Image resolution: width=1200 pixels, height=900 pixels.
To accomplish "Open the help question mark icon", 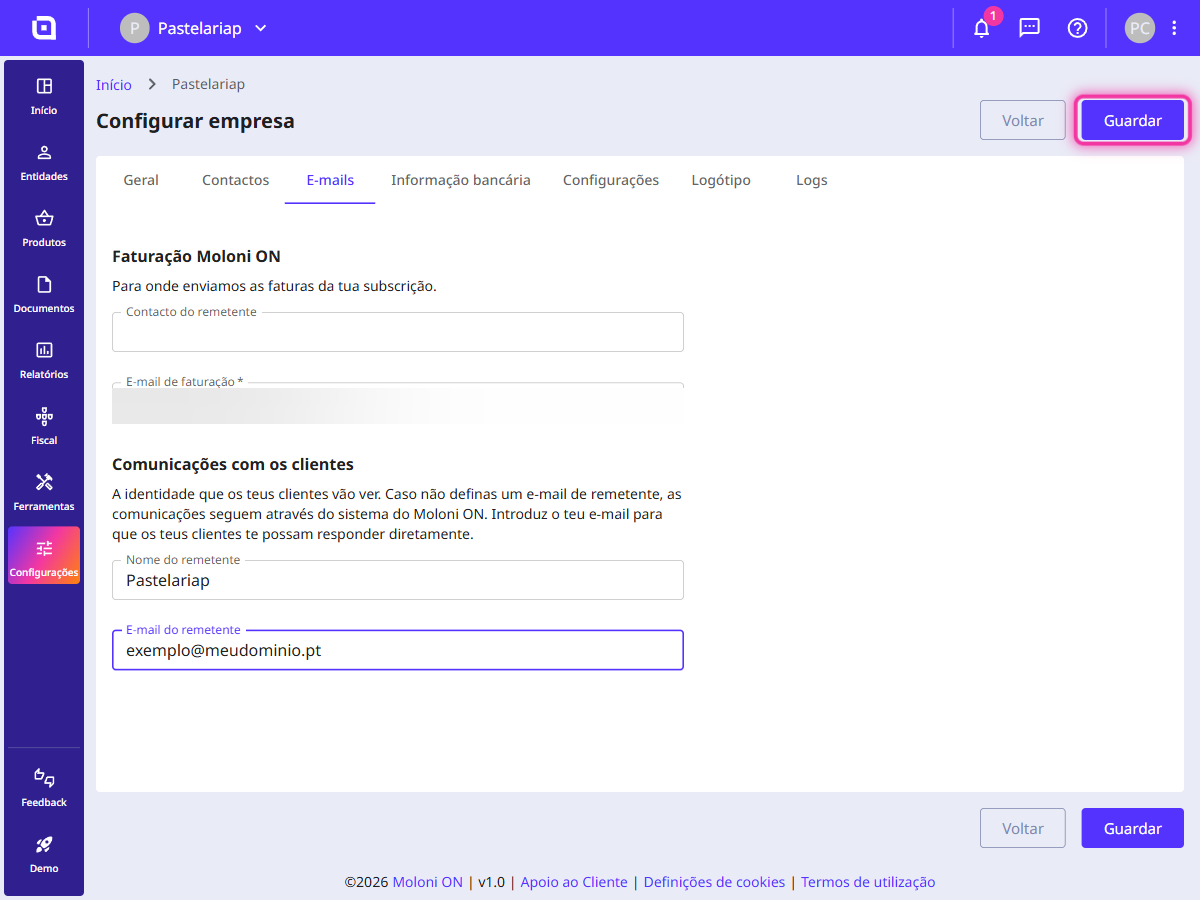I will (x=1077, y=28).
